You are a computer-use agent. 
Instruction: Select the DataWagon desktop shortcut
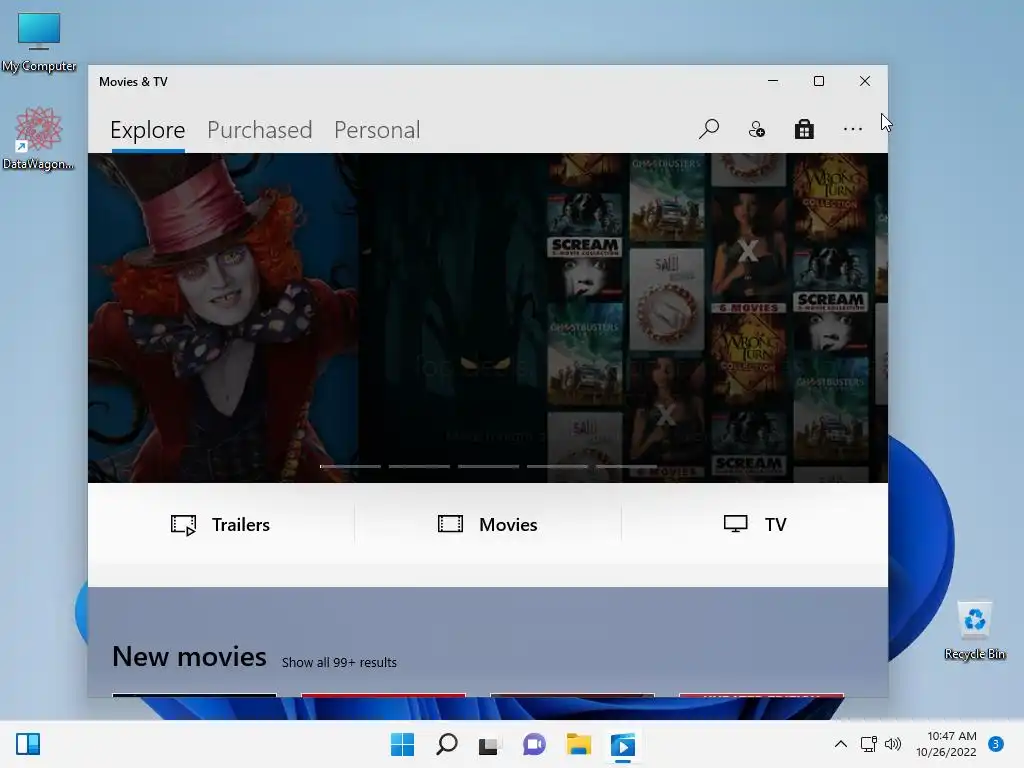38,139
